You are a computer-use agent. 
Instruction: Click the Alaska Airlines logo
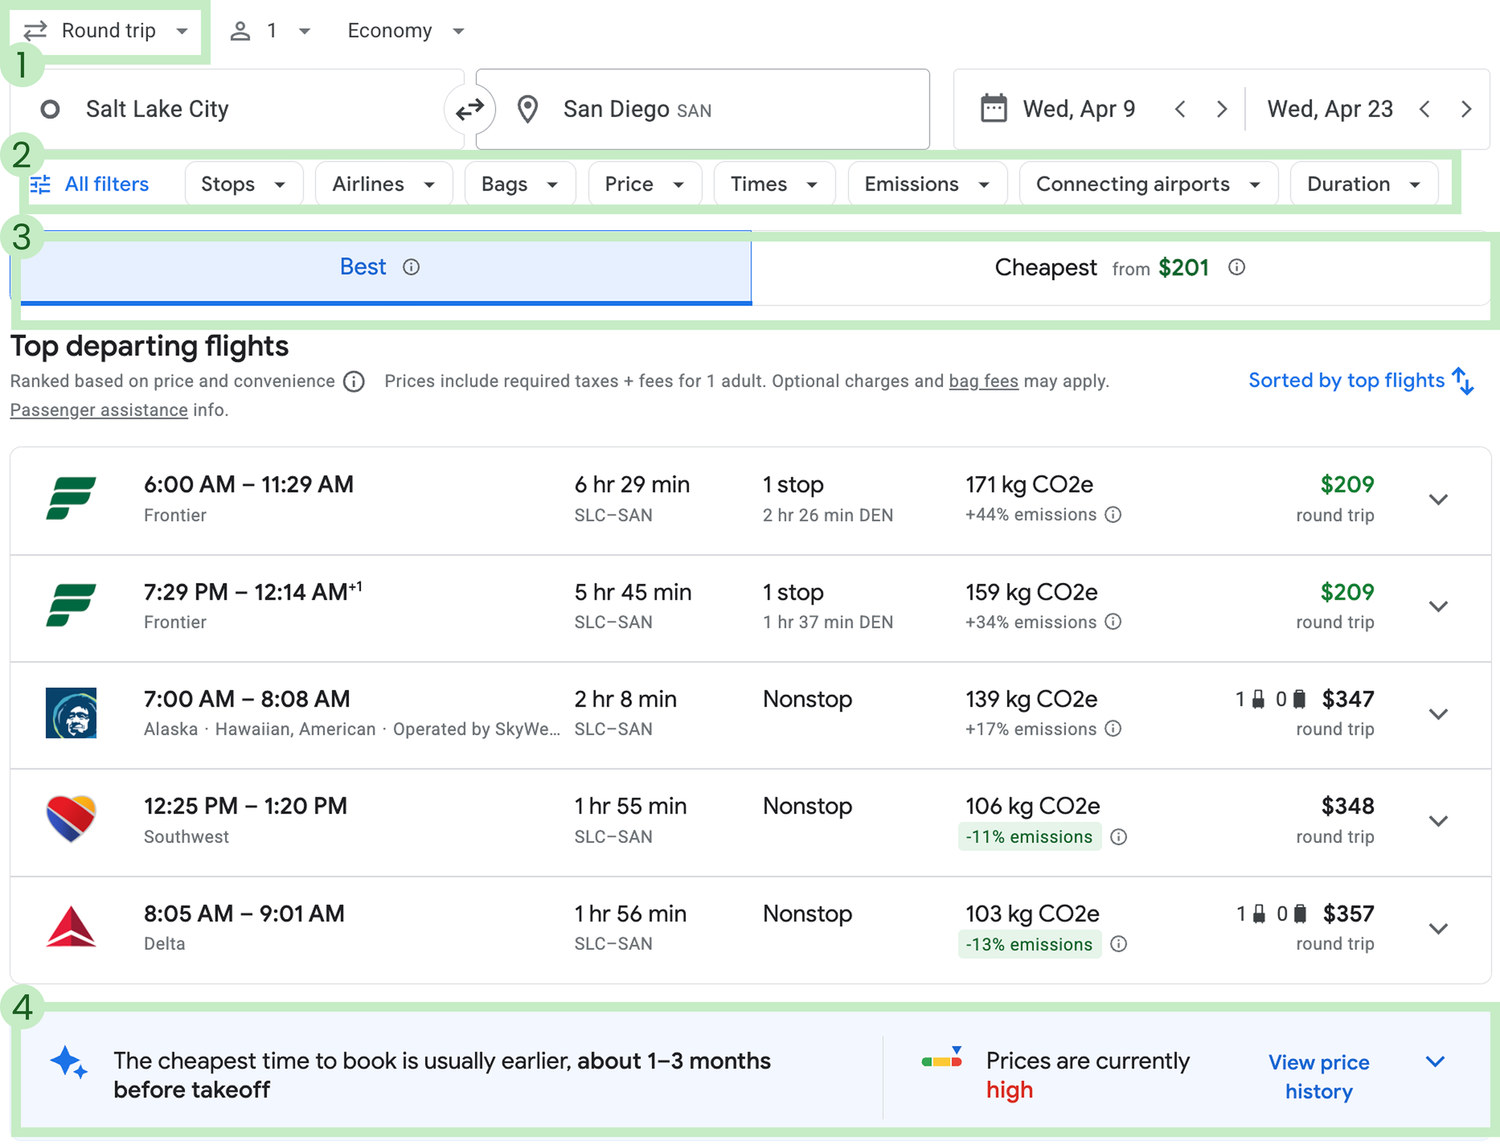(x=71, y=713)
